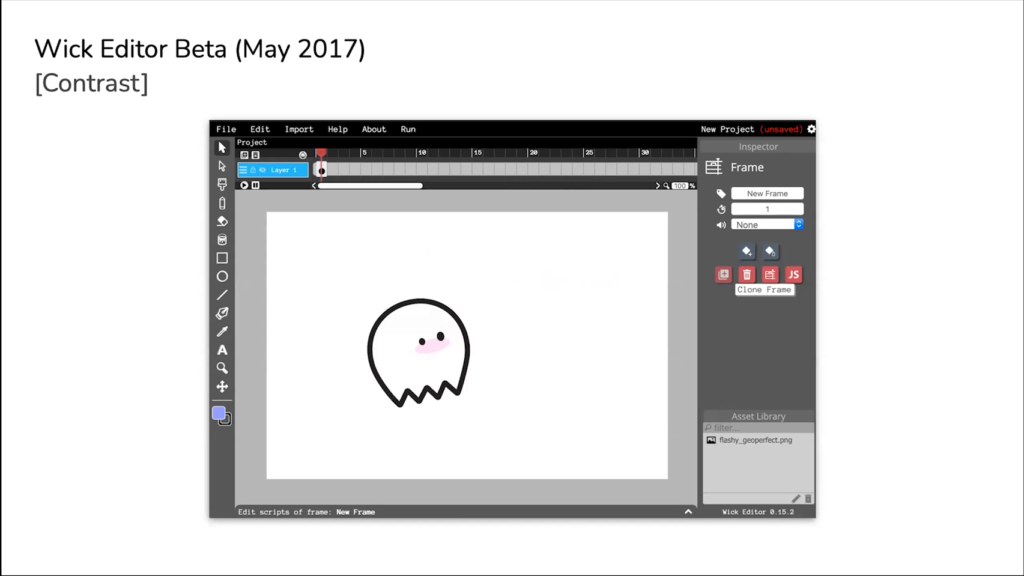This screenshot has width=1024, height=576.
Task: Click the timeline scroll right arrow
Action: coord(657,185)
